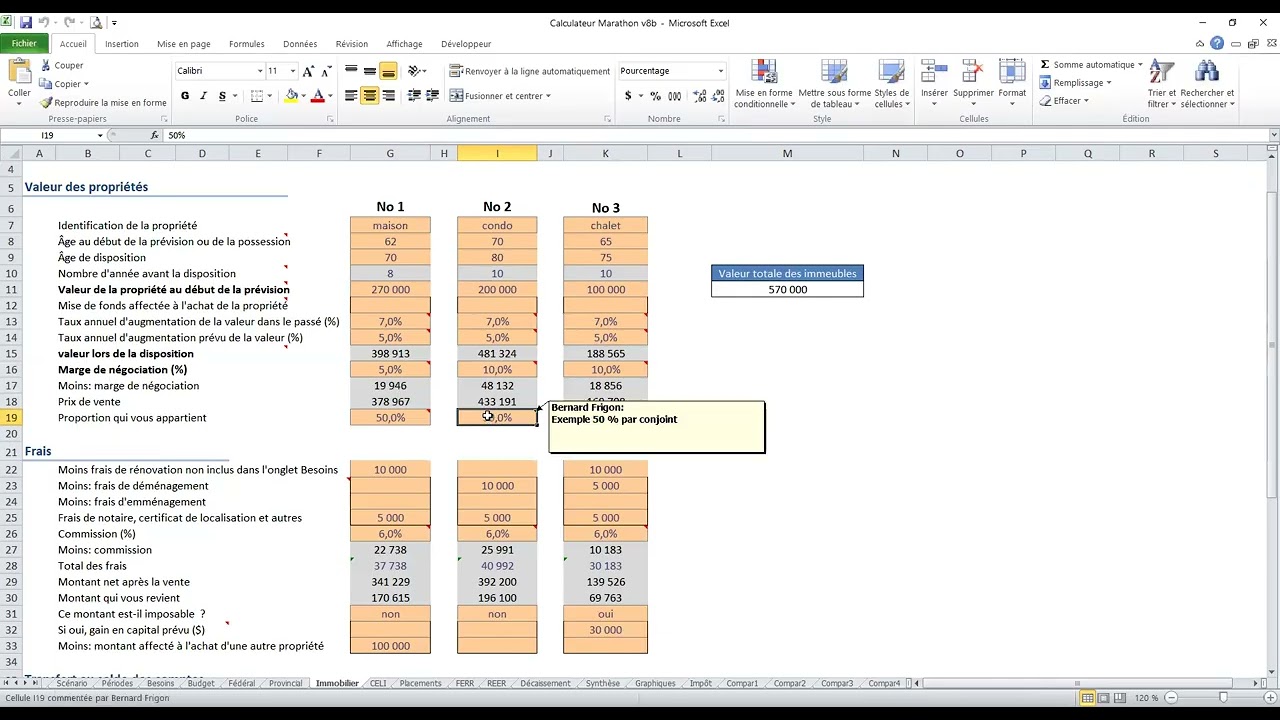This screenshot has width=1280, height=720.
Task: Open the Copier dropdown arrow
Action: pyautogui.click(x=86, y=84)
